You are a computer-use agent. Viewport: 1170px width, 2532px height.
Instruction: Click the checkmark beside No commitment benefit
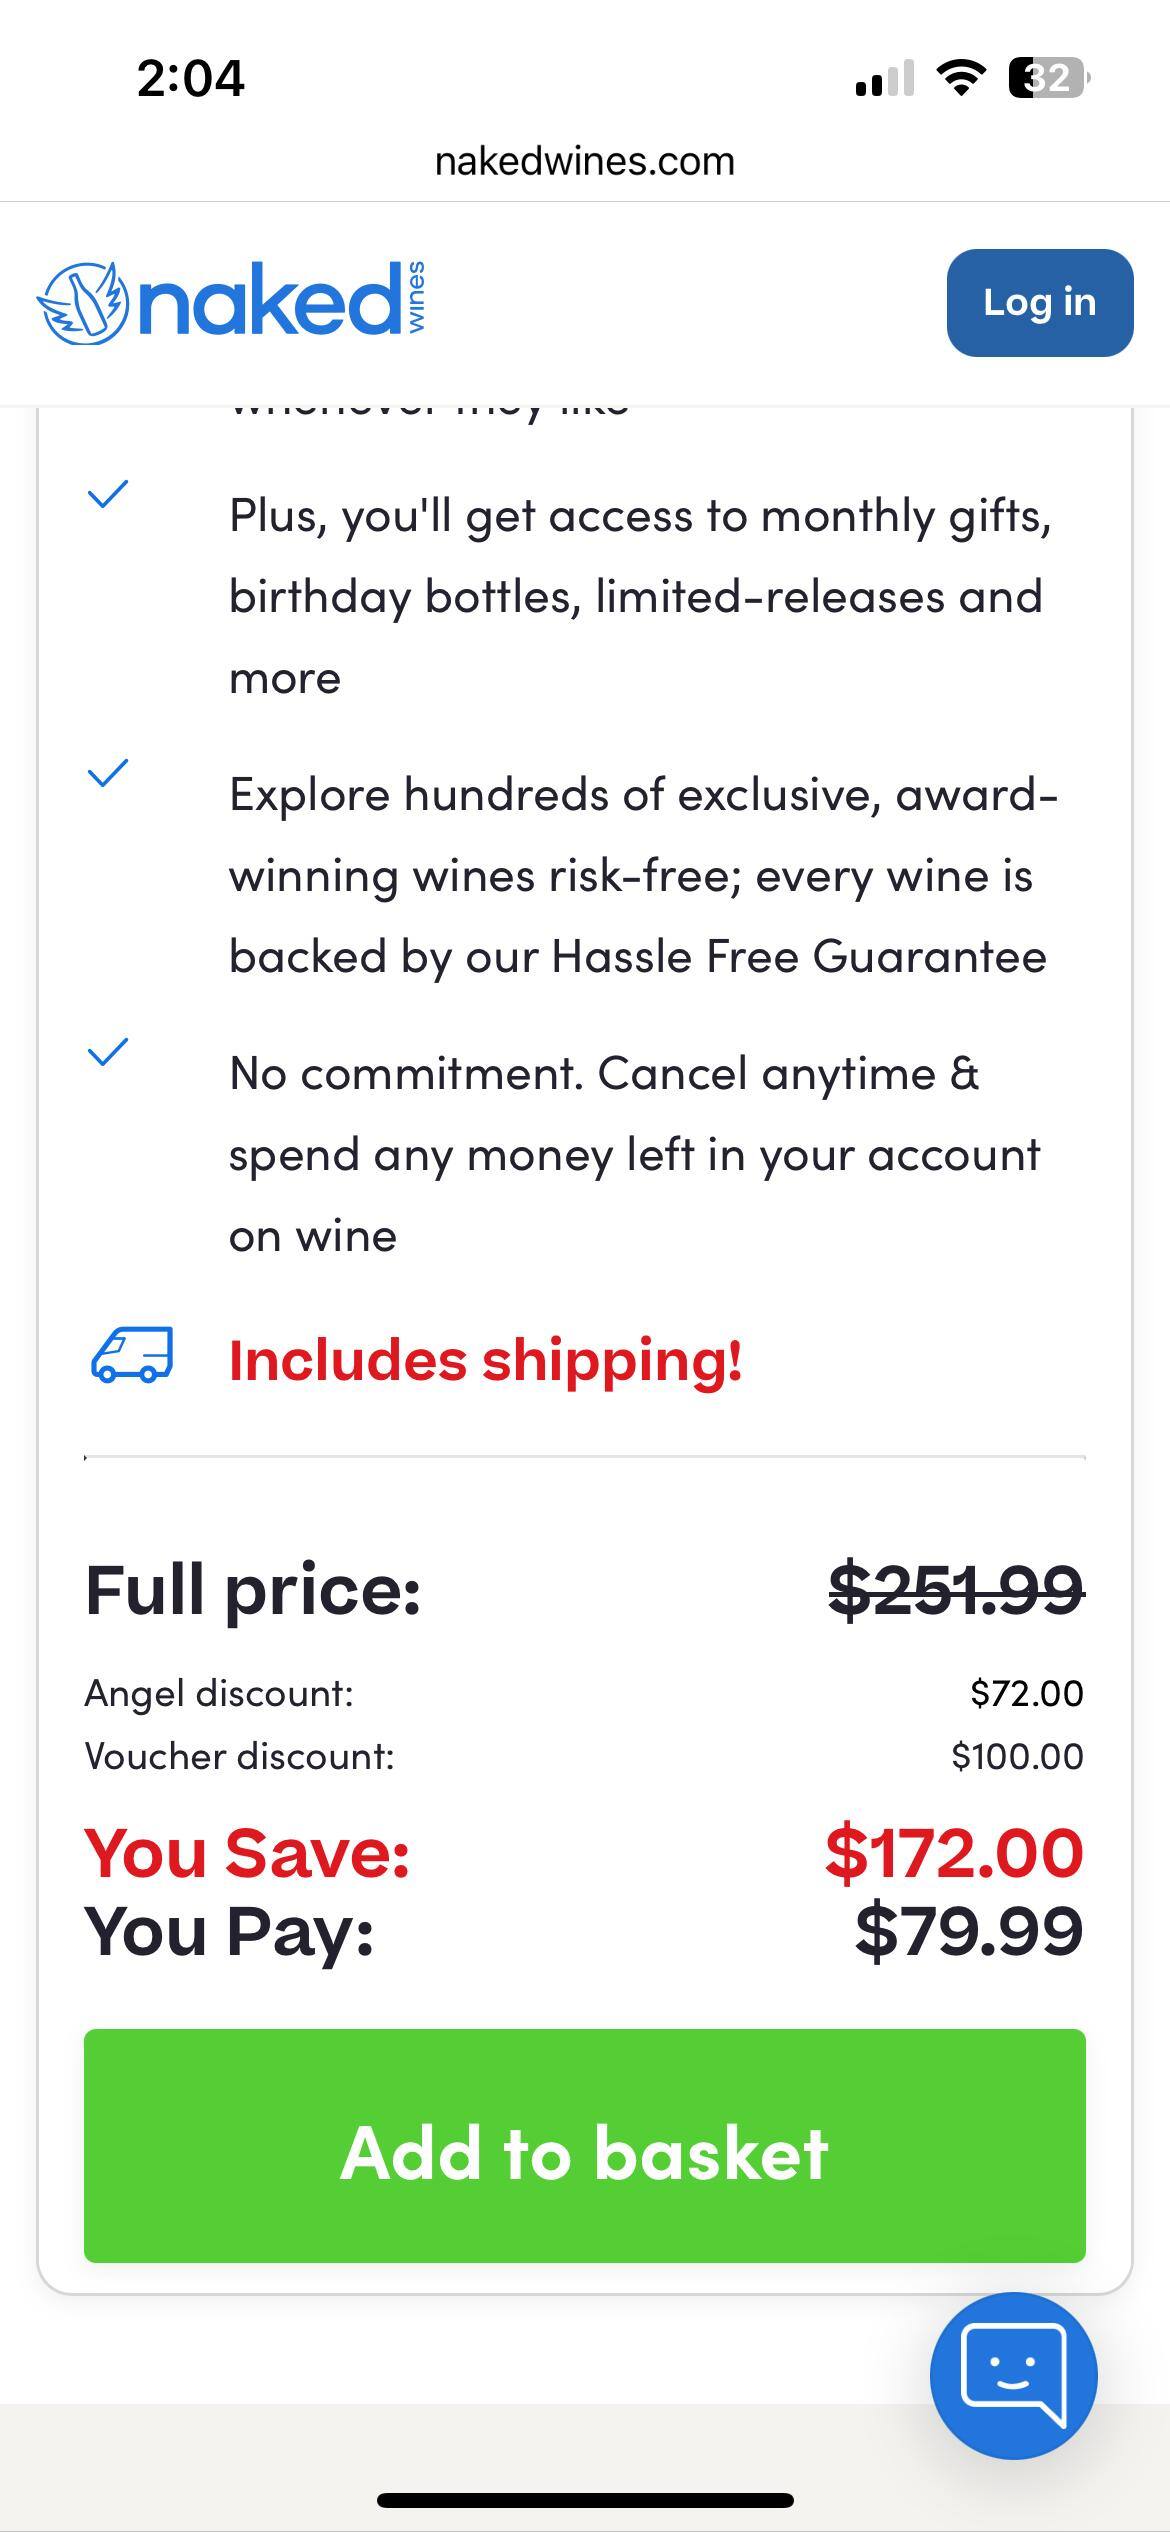tap(108, 1052)
